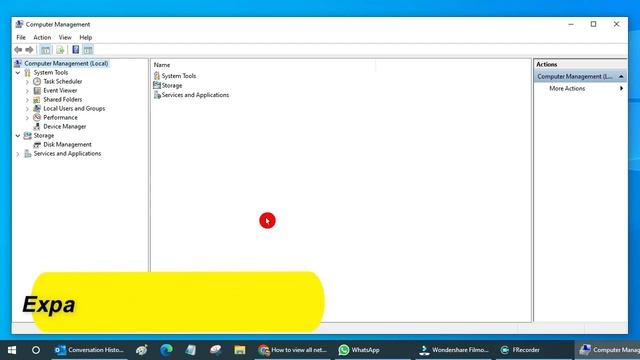Click the Shared Folders icon in tree
The height and width of the screenshot is (360, 640).
click(37, 100)
